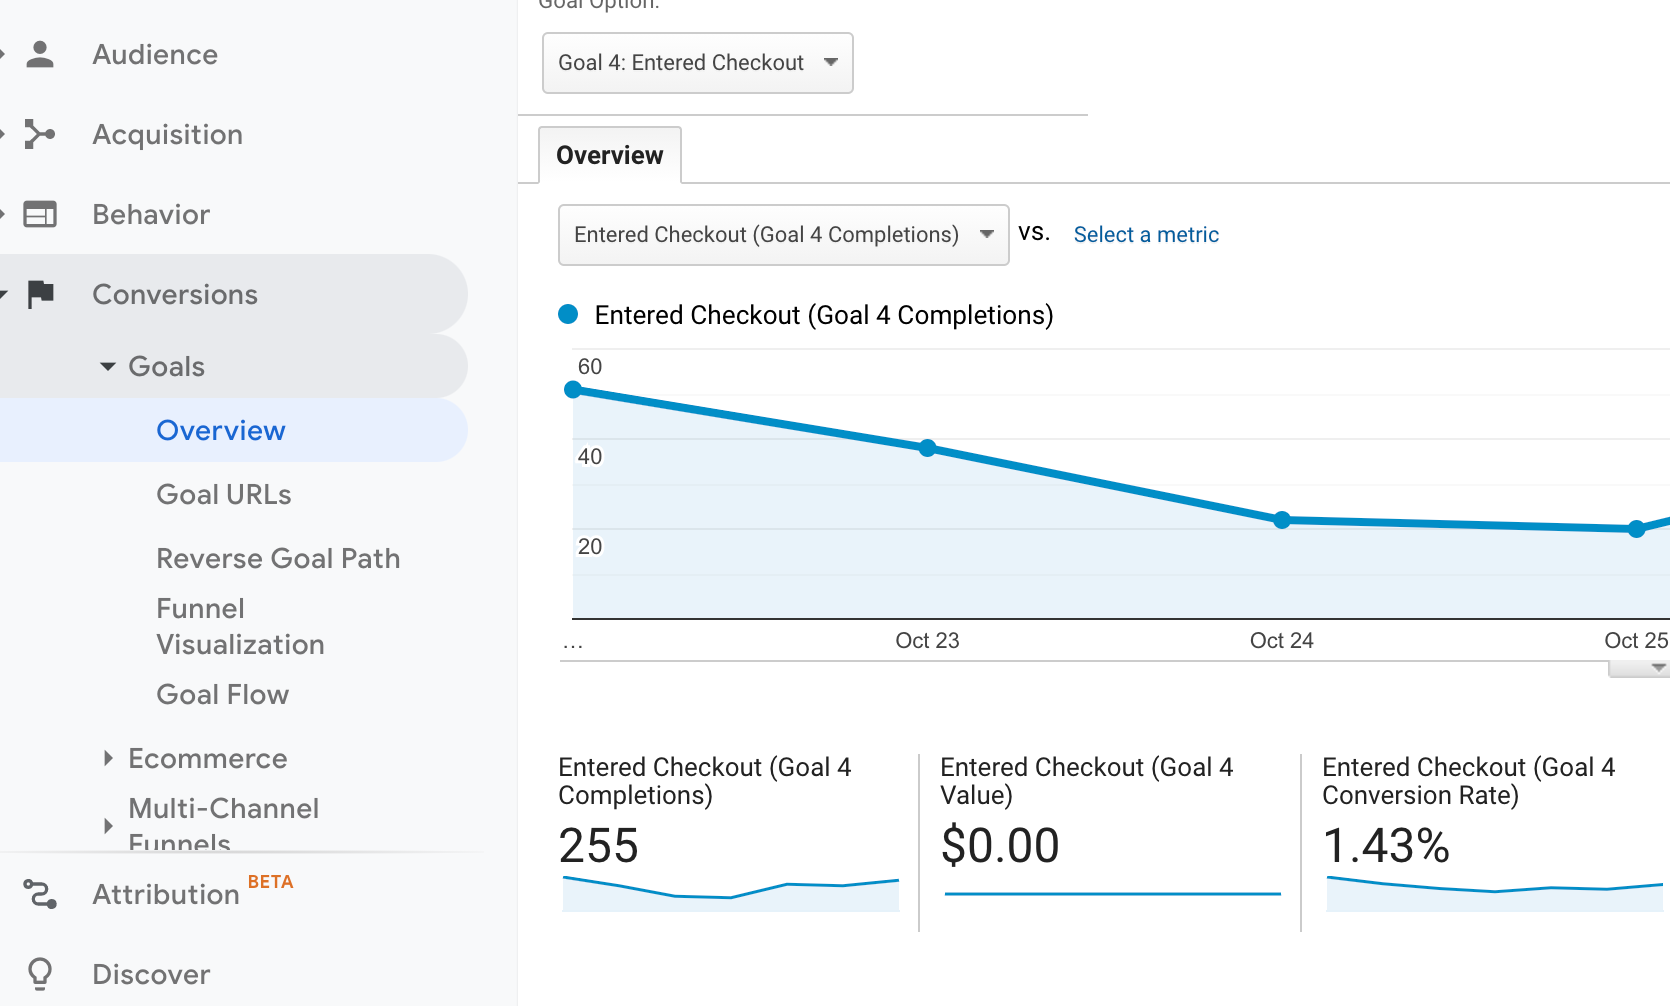Image resolution: width=1670 pixels, height=1006 pixels.
Task: Open the Goal 4: Entered Checkout dropdown
Action: [697, 62]
